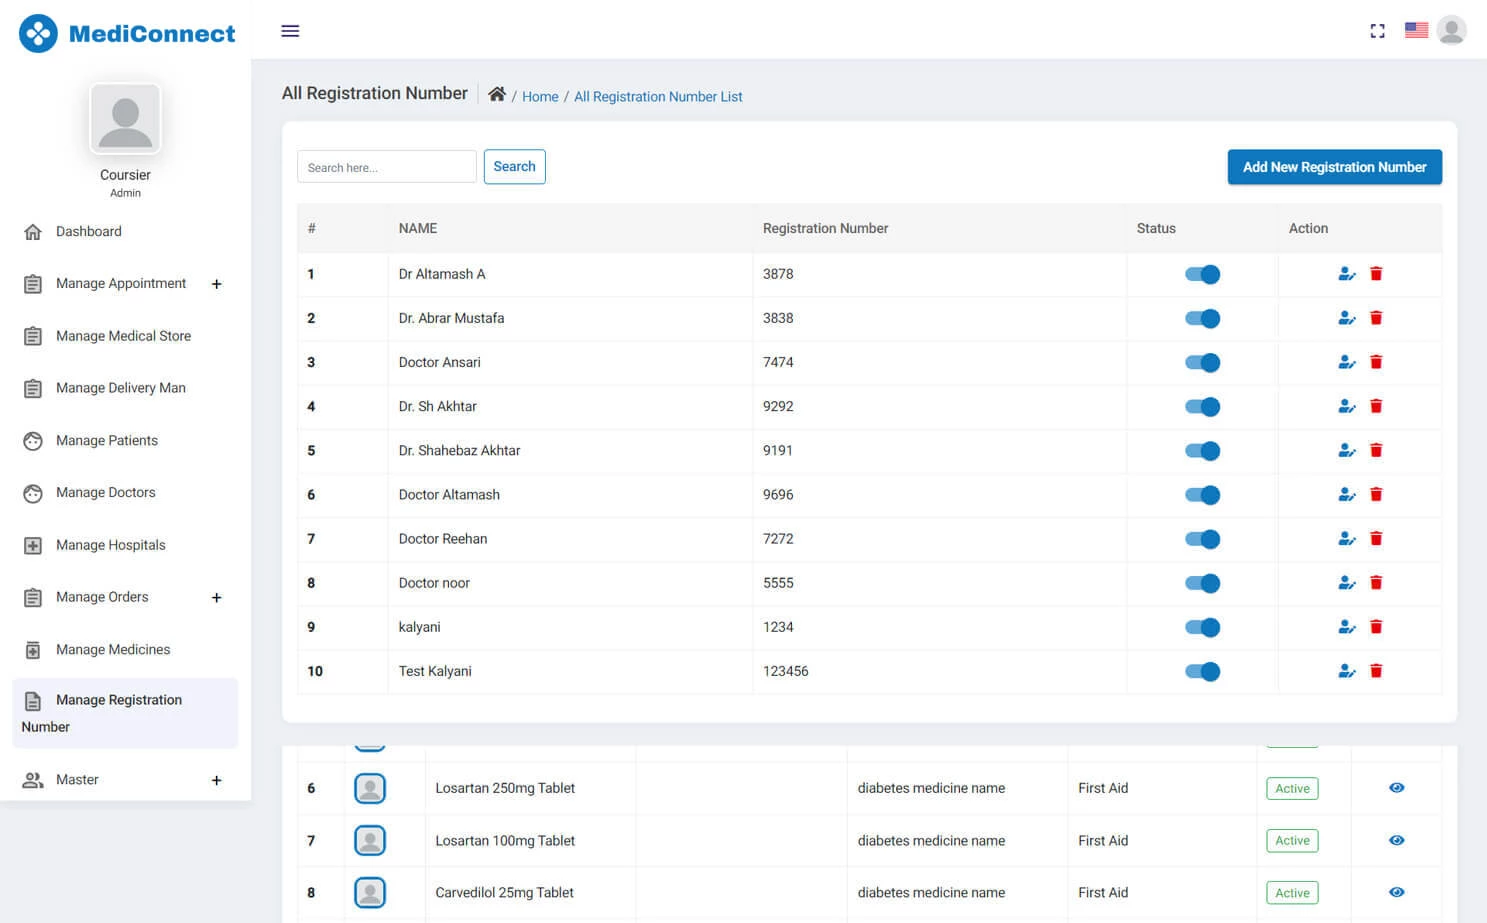1487x923 pixels.
Task: Expand the Manage Orders submenu
Action: tap(216, 598)
